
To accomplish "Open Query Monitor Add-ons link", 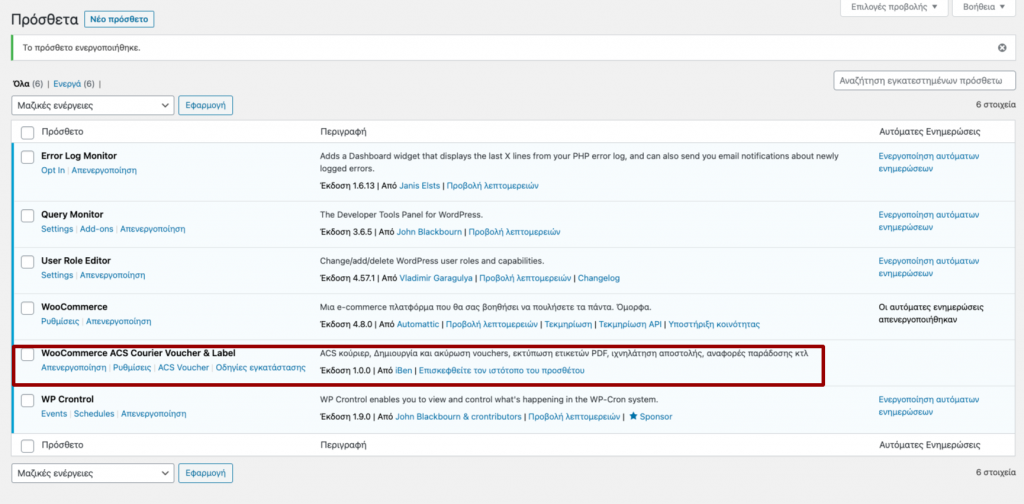I will [x=97, y=229].
